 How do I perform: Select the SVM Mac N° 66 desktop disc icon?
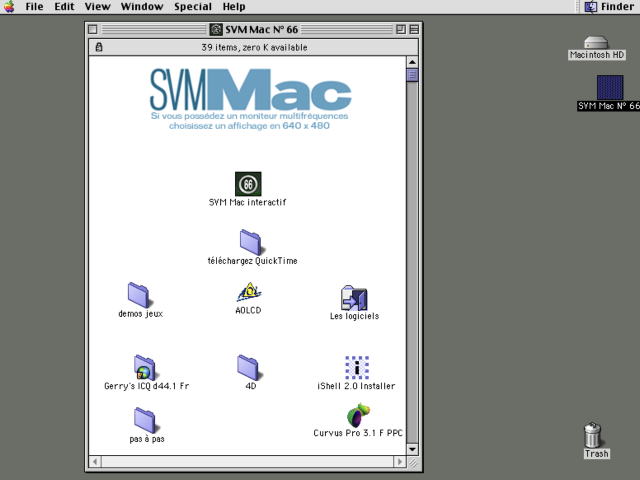(x=610, y=87)
